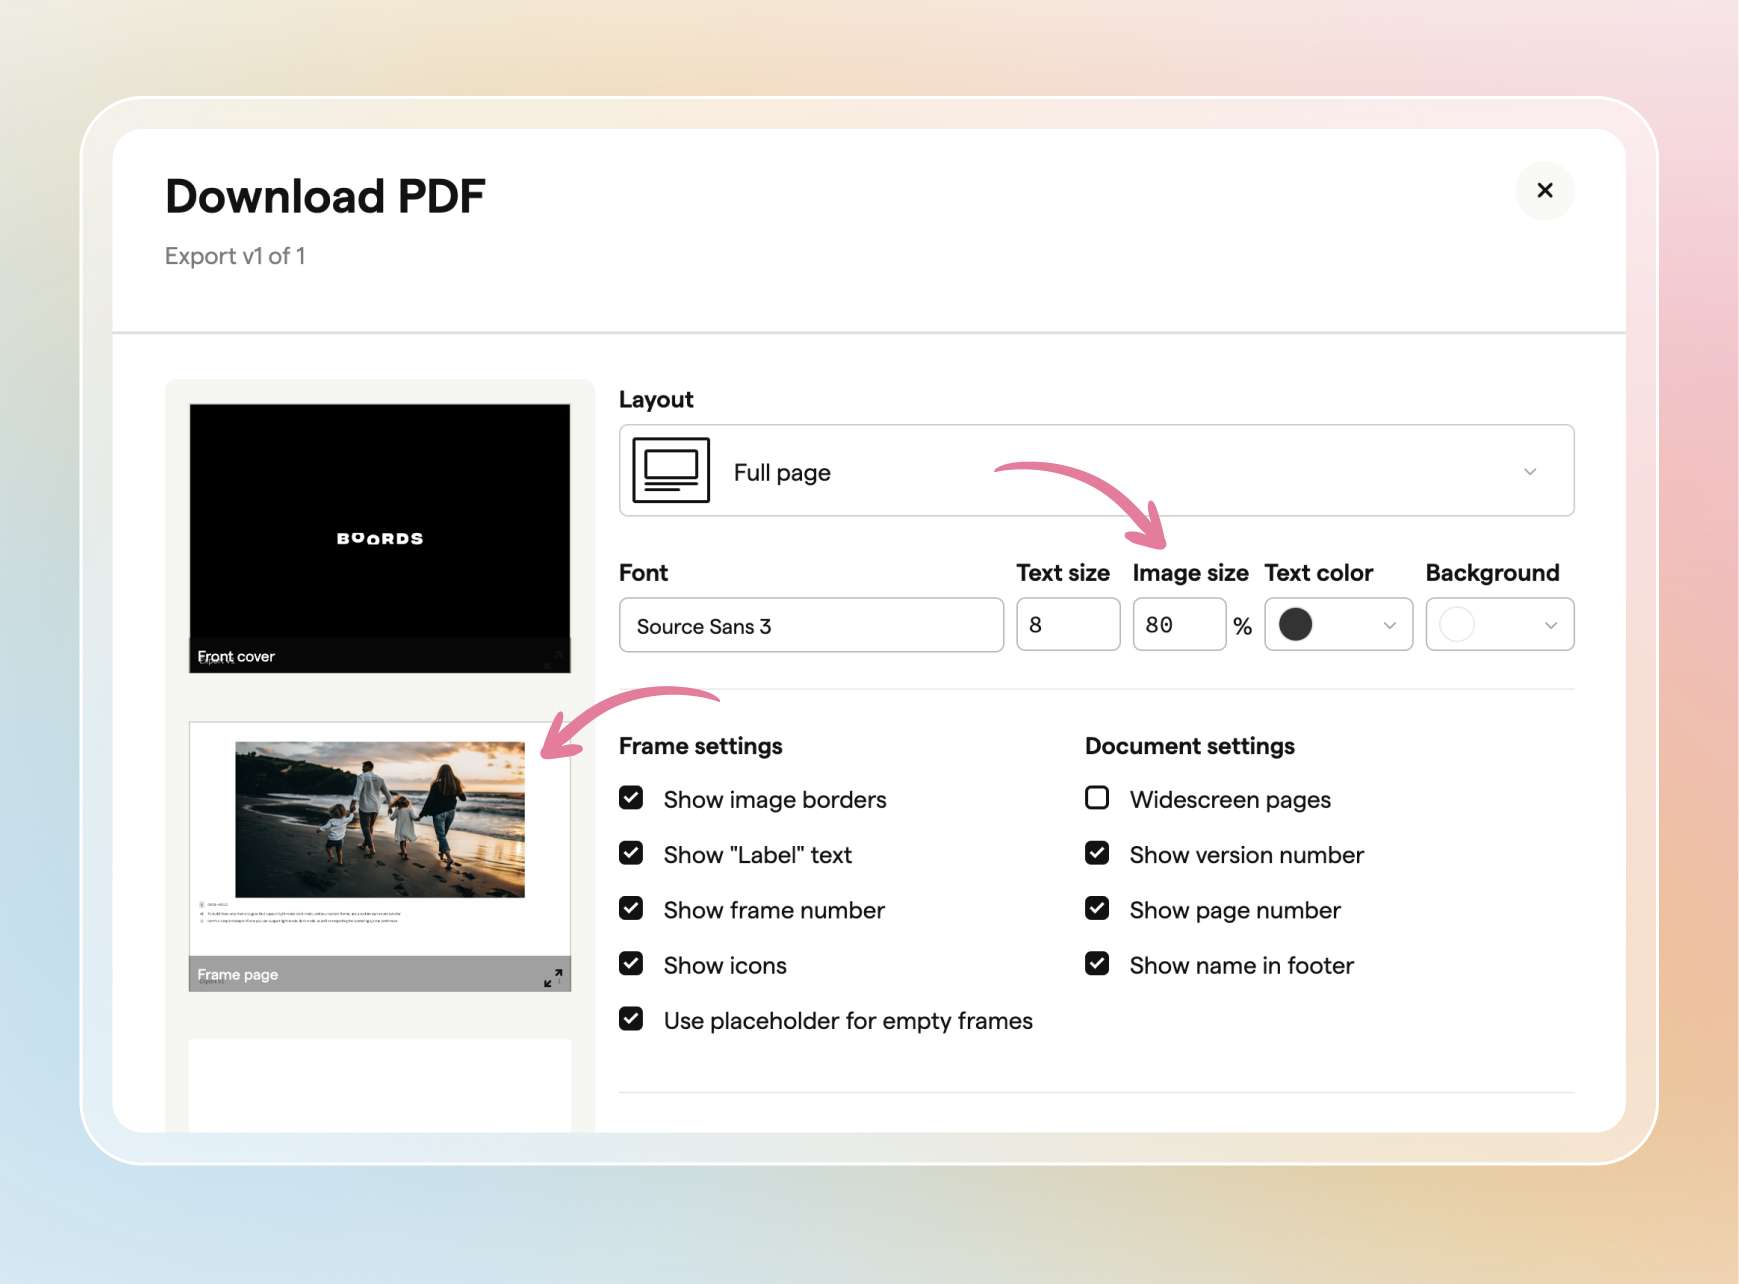Click the "Download PDF" title
The width and height of the screenshot is (1739, 1284).
[325, 196]
